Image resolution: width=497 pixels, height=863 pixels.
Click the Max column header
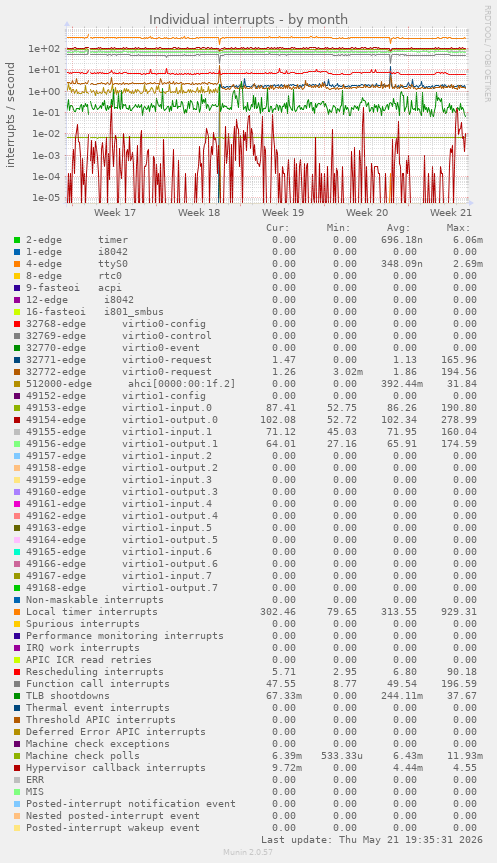click(x=458, y=228)
